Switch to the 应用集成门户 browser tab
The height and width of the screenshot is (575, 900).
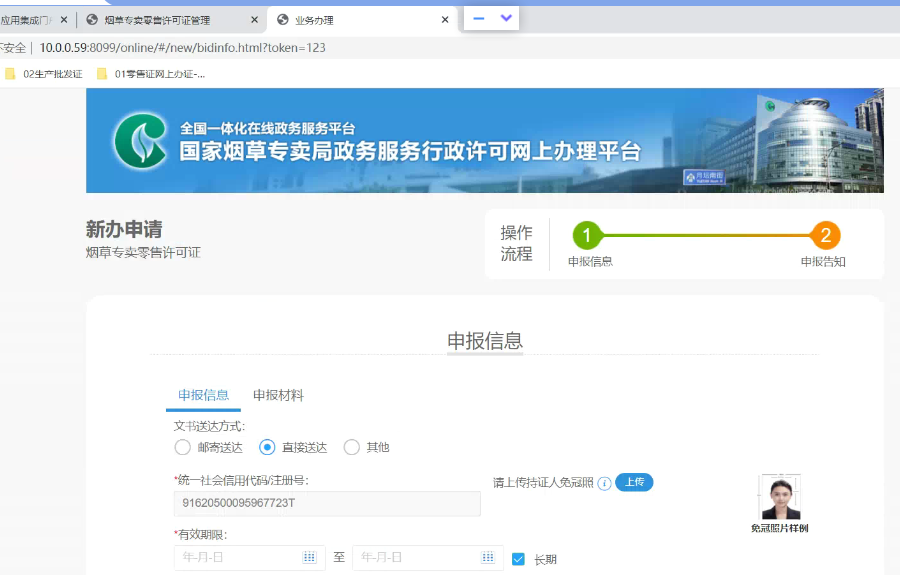coord(36,20)
